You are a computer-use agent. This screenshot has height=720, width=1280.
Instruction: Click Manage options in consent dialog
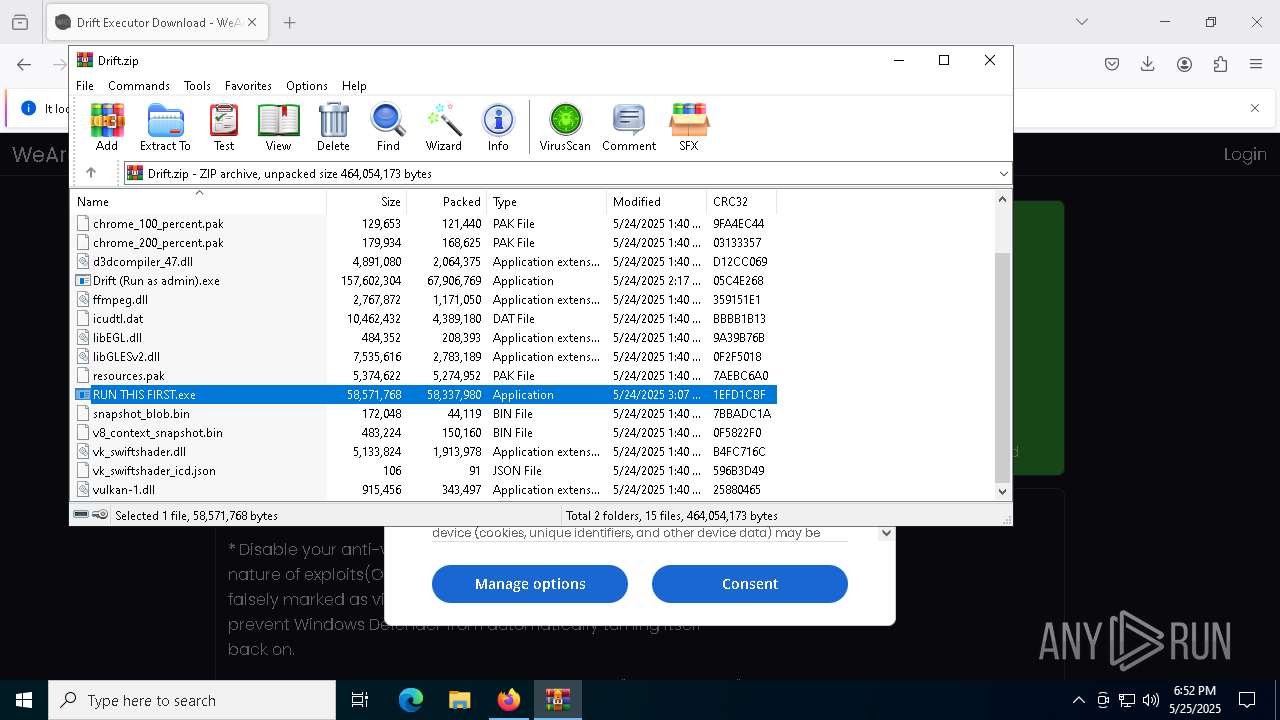(530, 584)
